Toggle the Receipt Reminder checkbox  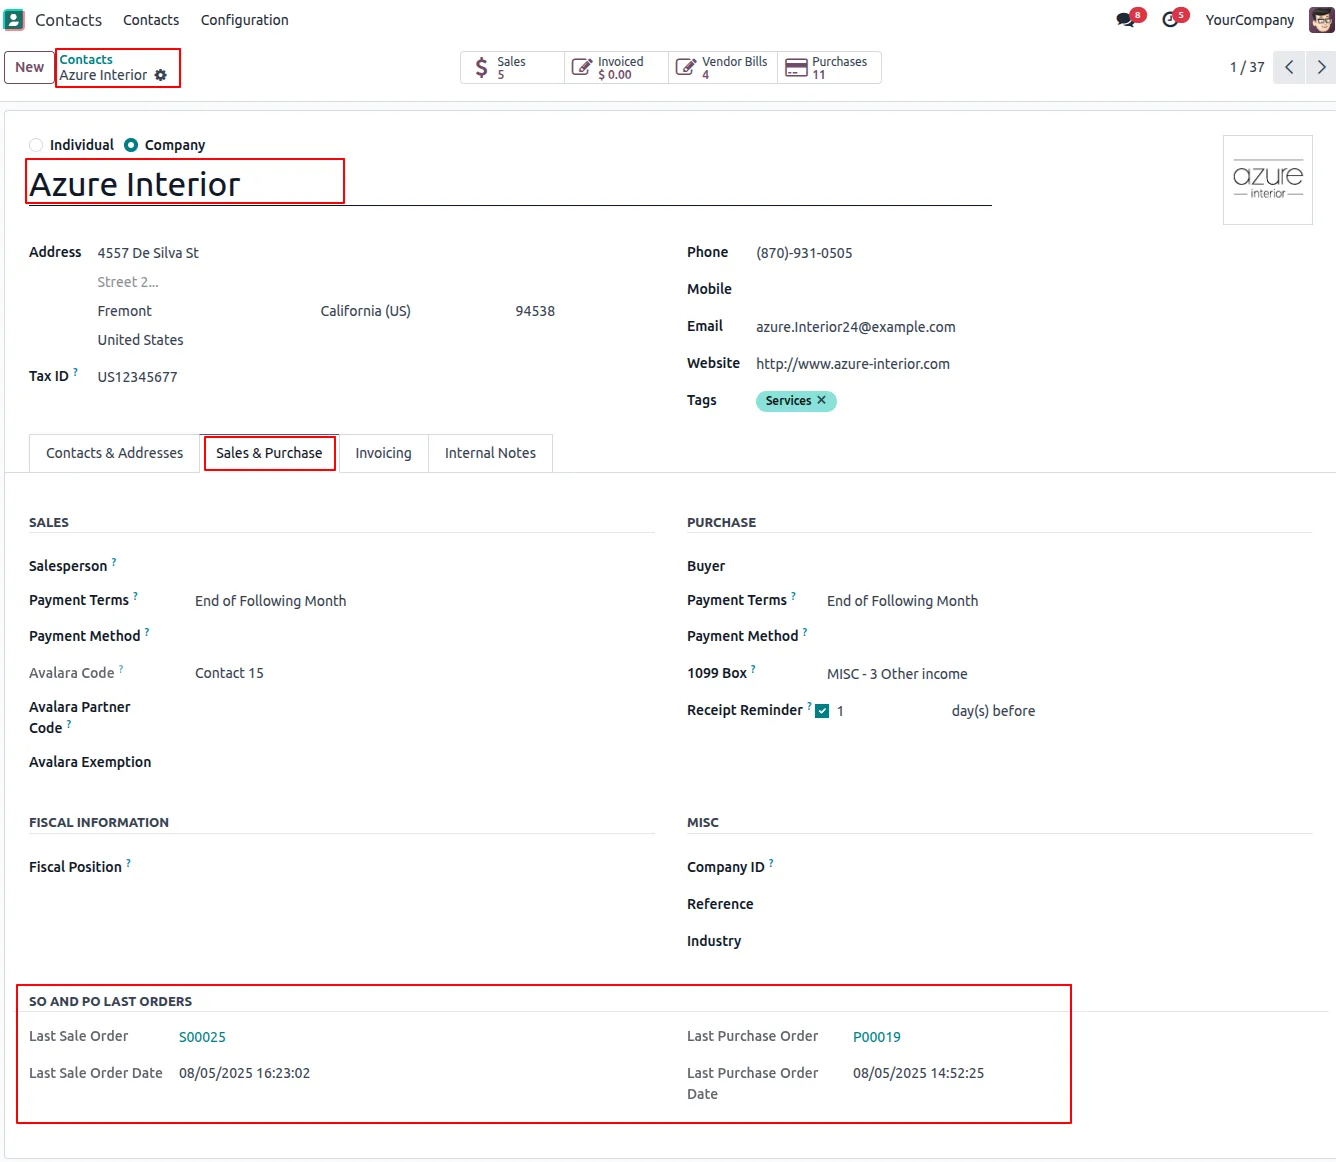pyautogui.click(x=822, y=711)
